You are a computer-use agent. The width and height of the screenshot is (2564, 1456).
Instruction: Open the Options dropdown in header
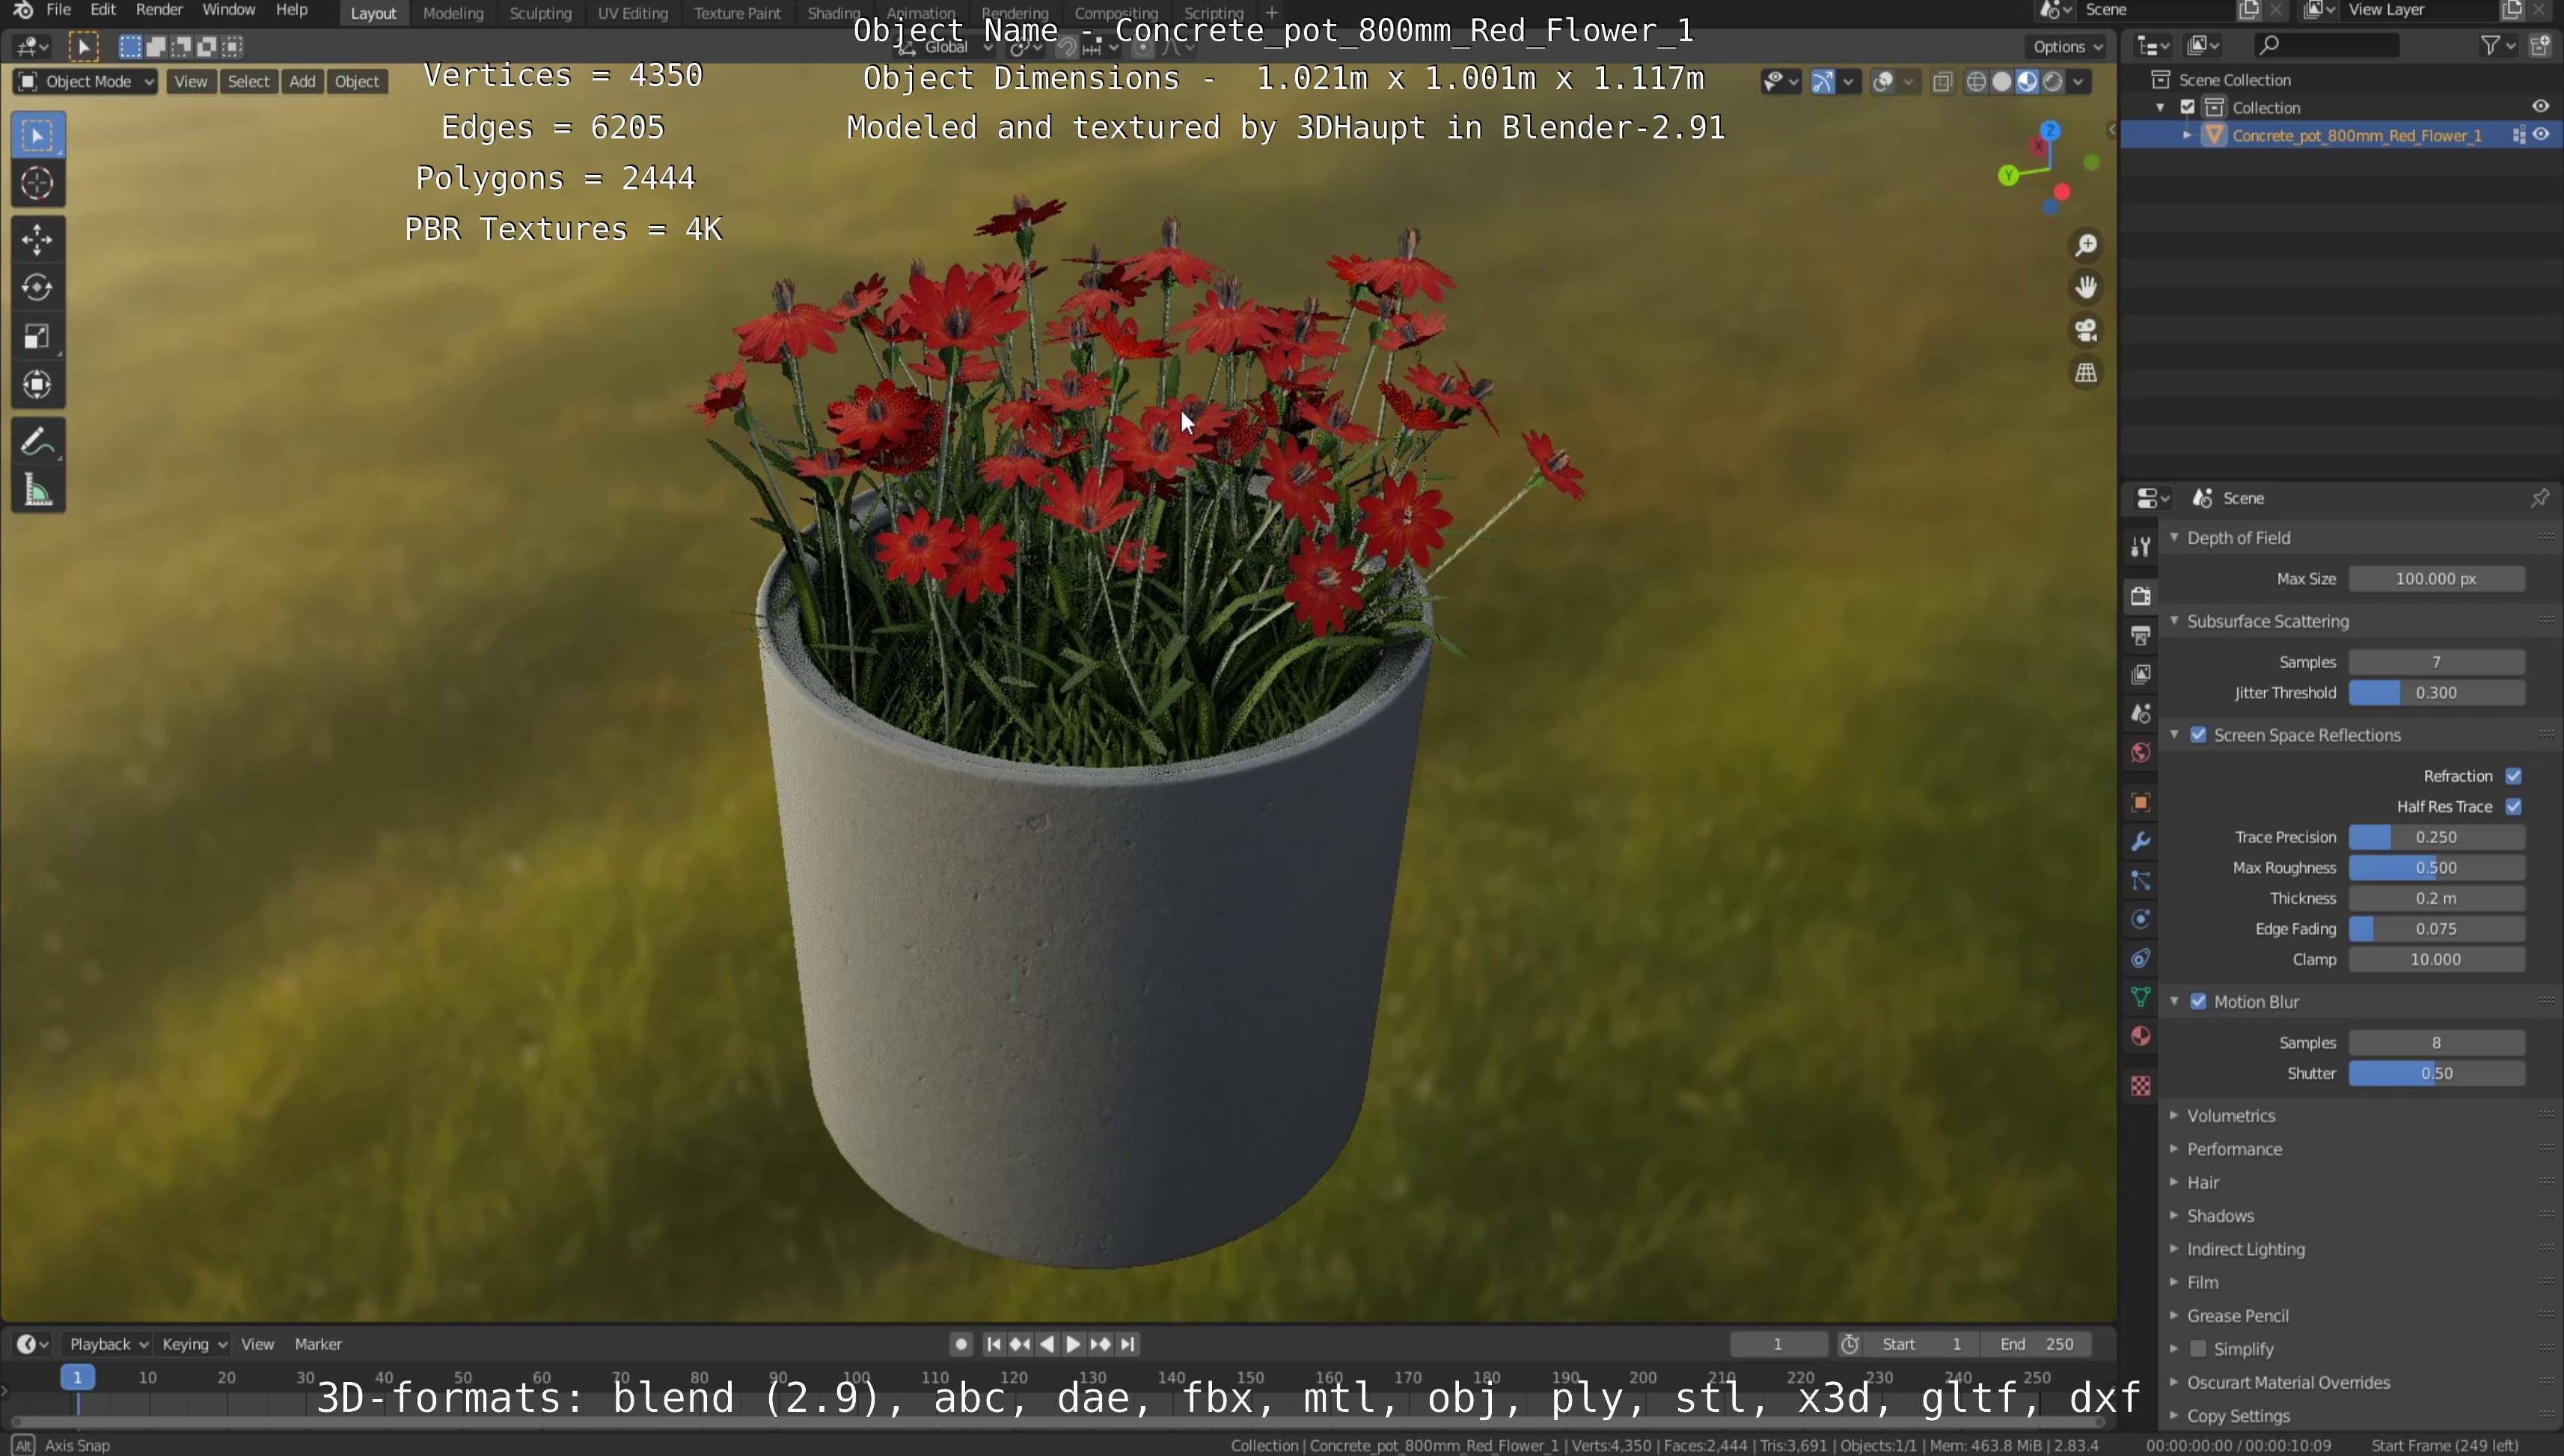(2068, 47)
